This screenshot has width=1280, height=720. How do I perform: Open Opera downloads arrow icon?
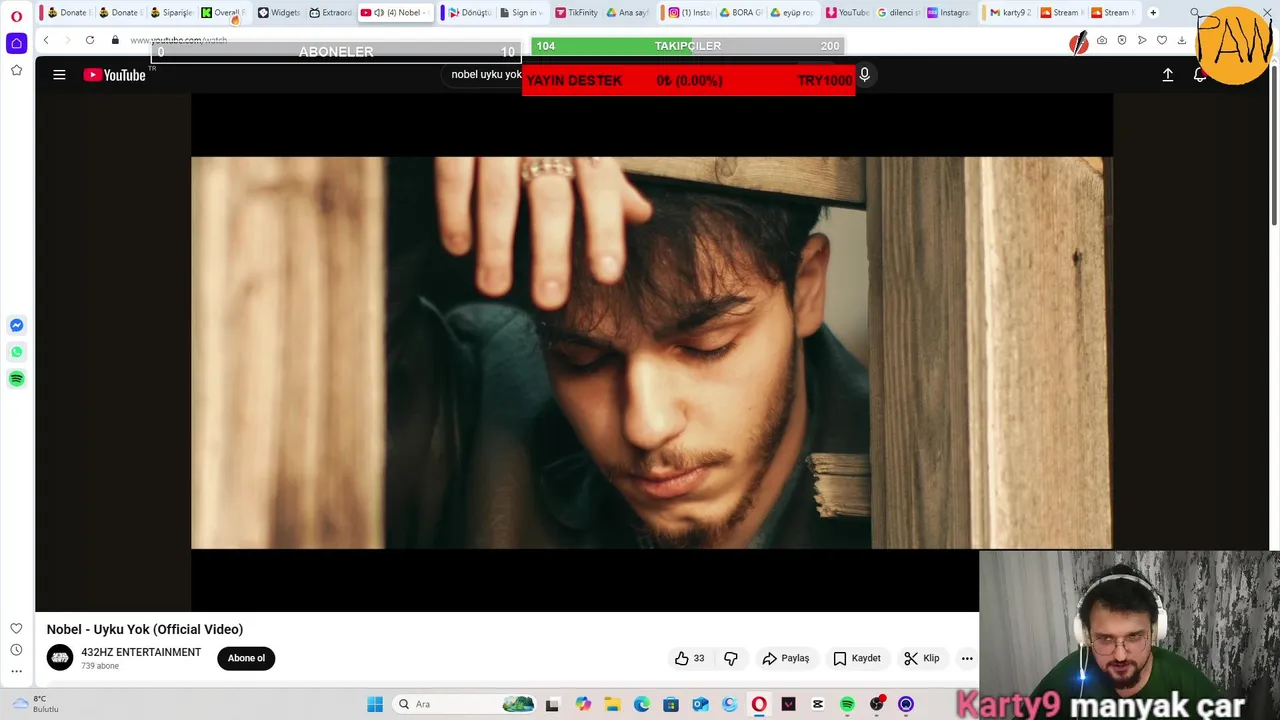coord(1181,40)
